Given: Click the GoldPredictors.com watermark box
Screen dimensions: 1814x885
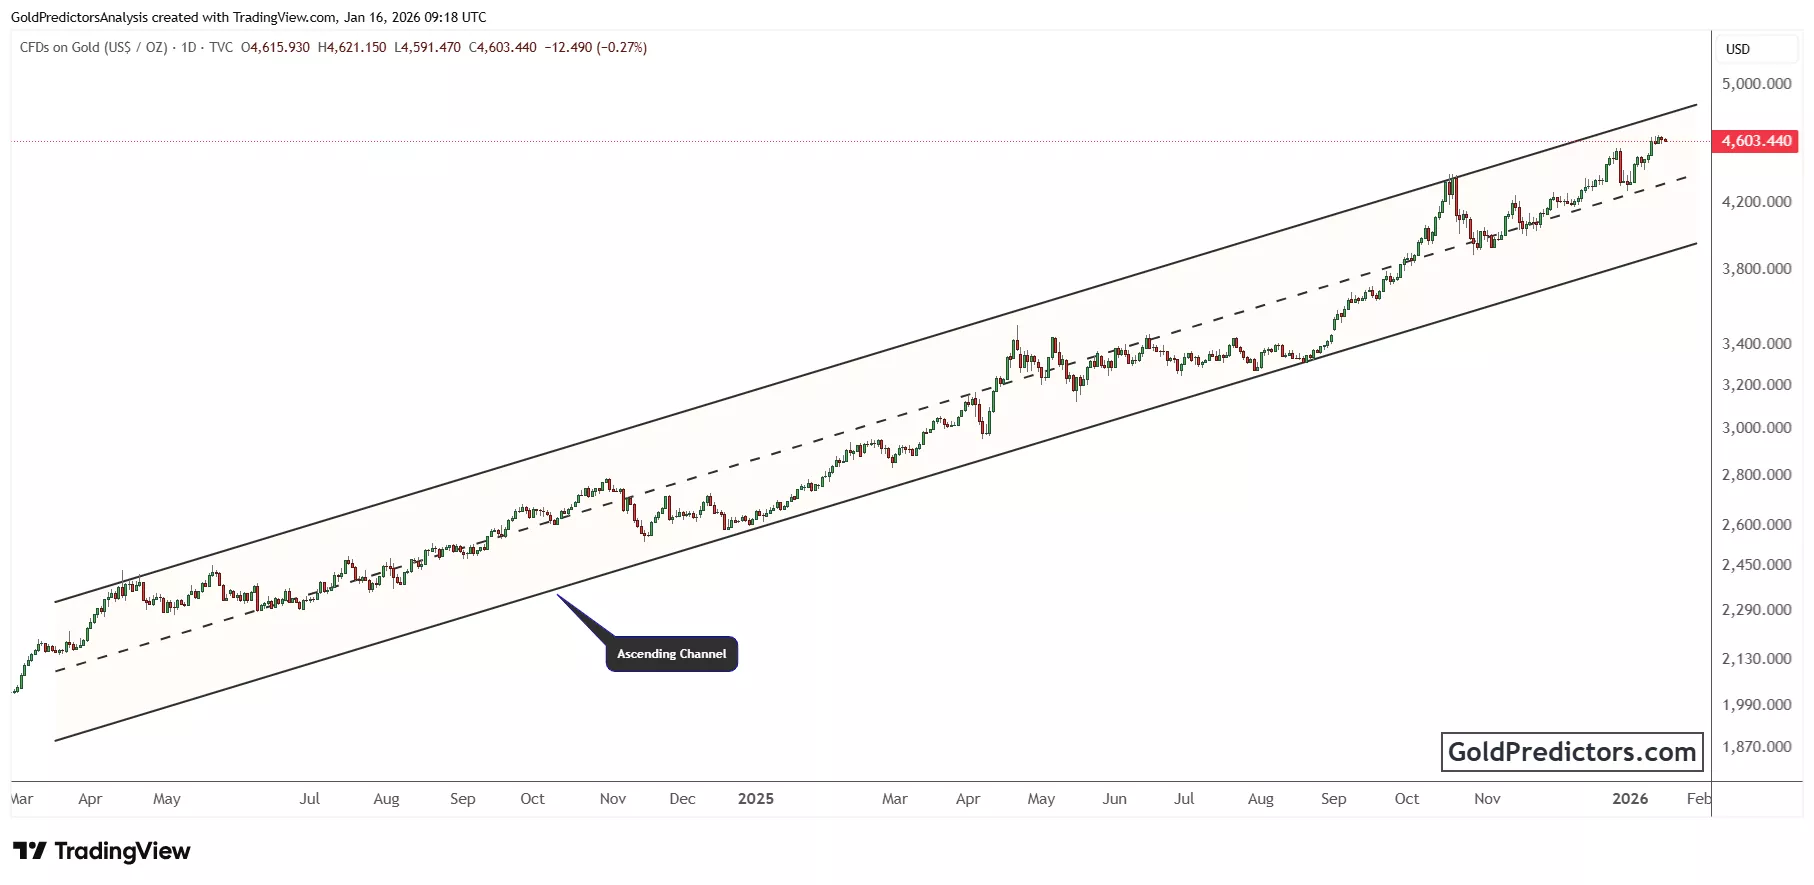Looking at the screenshot, I should click(x=1571, y=752).
